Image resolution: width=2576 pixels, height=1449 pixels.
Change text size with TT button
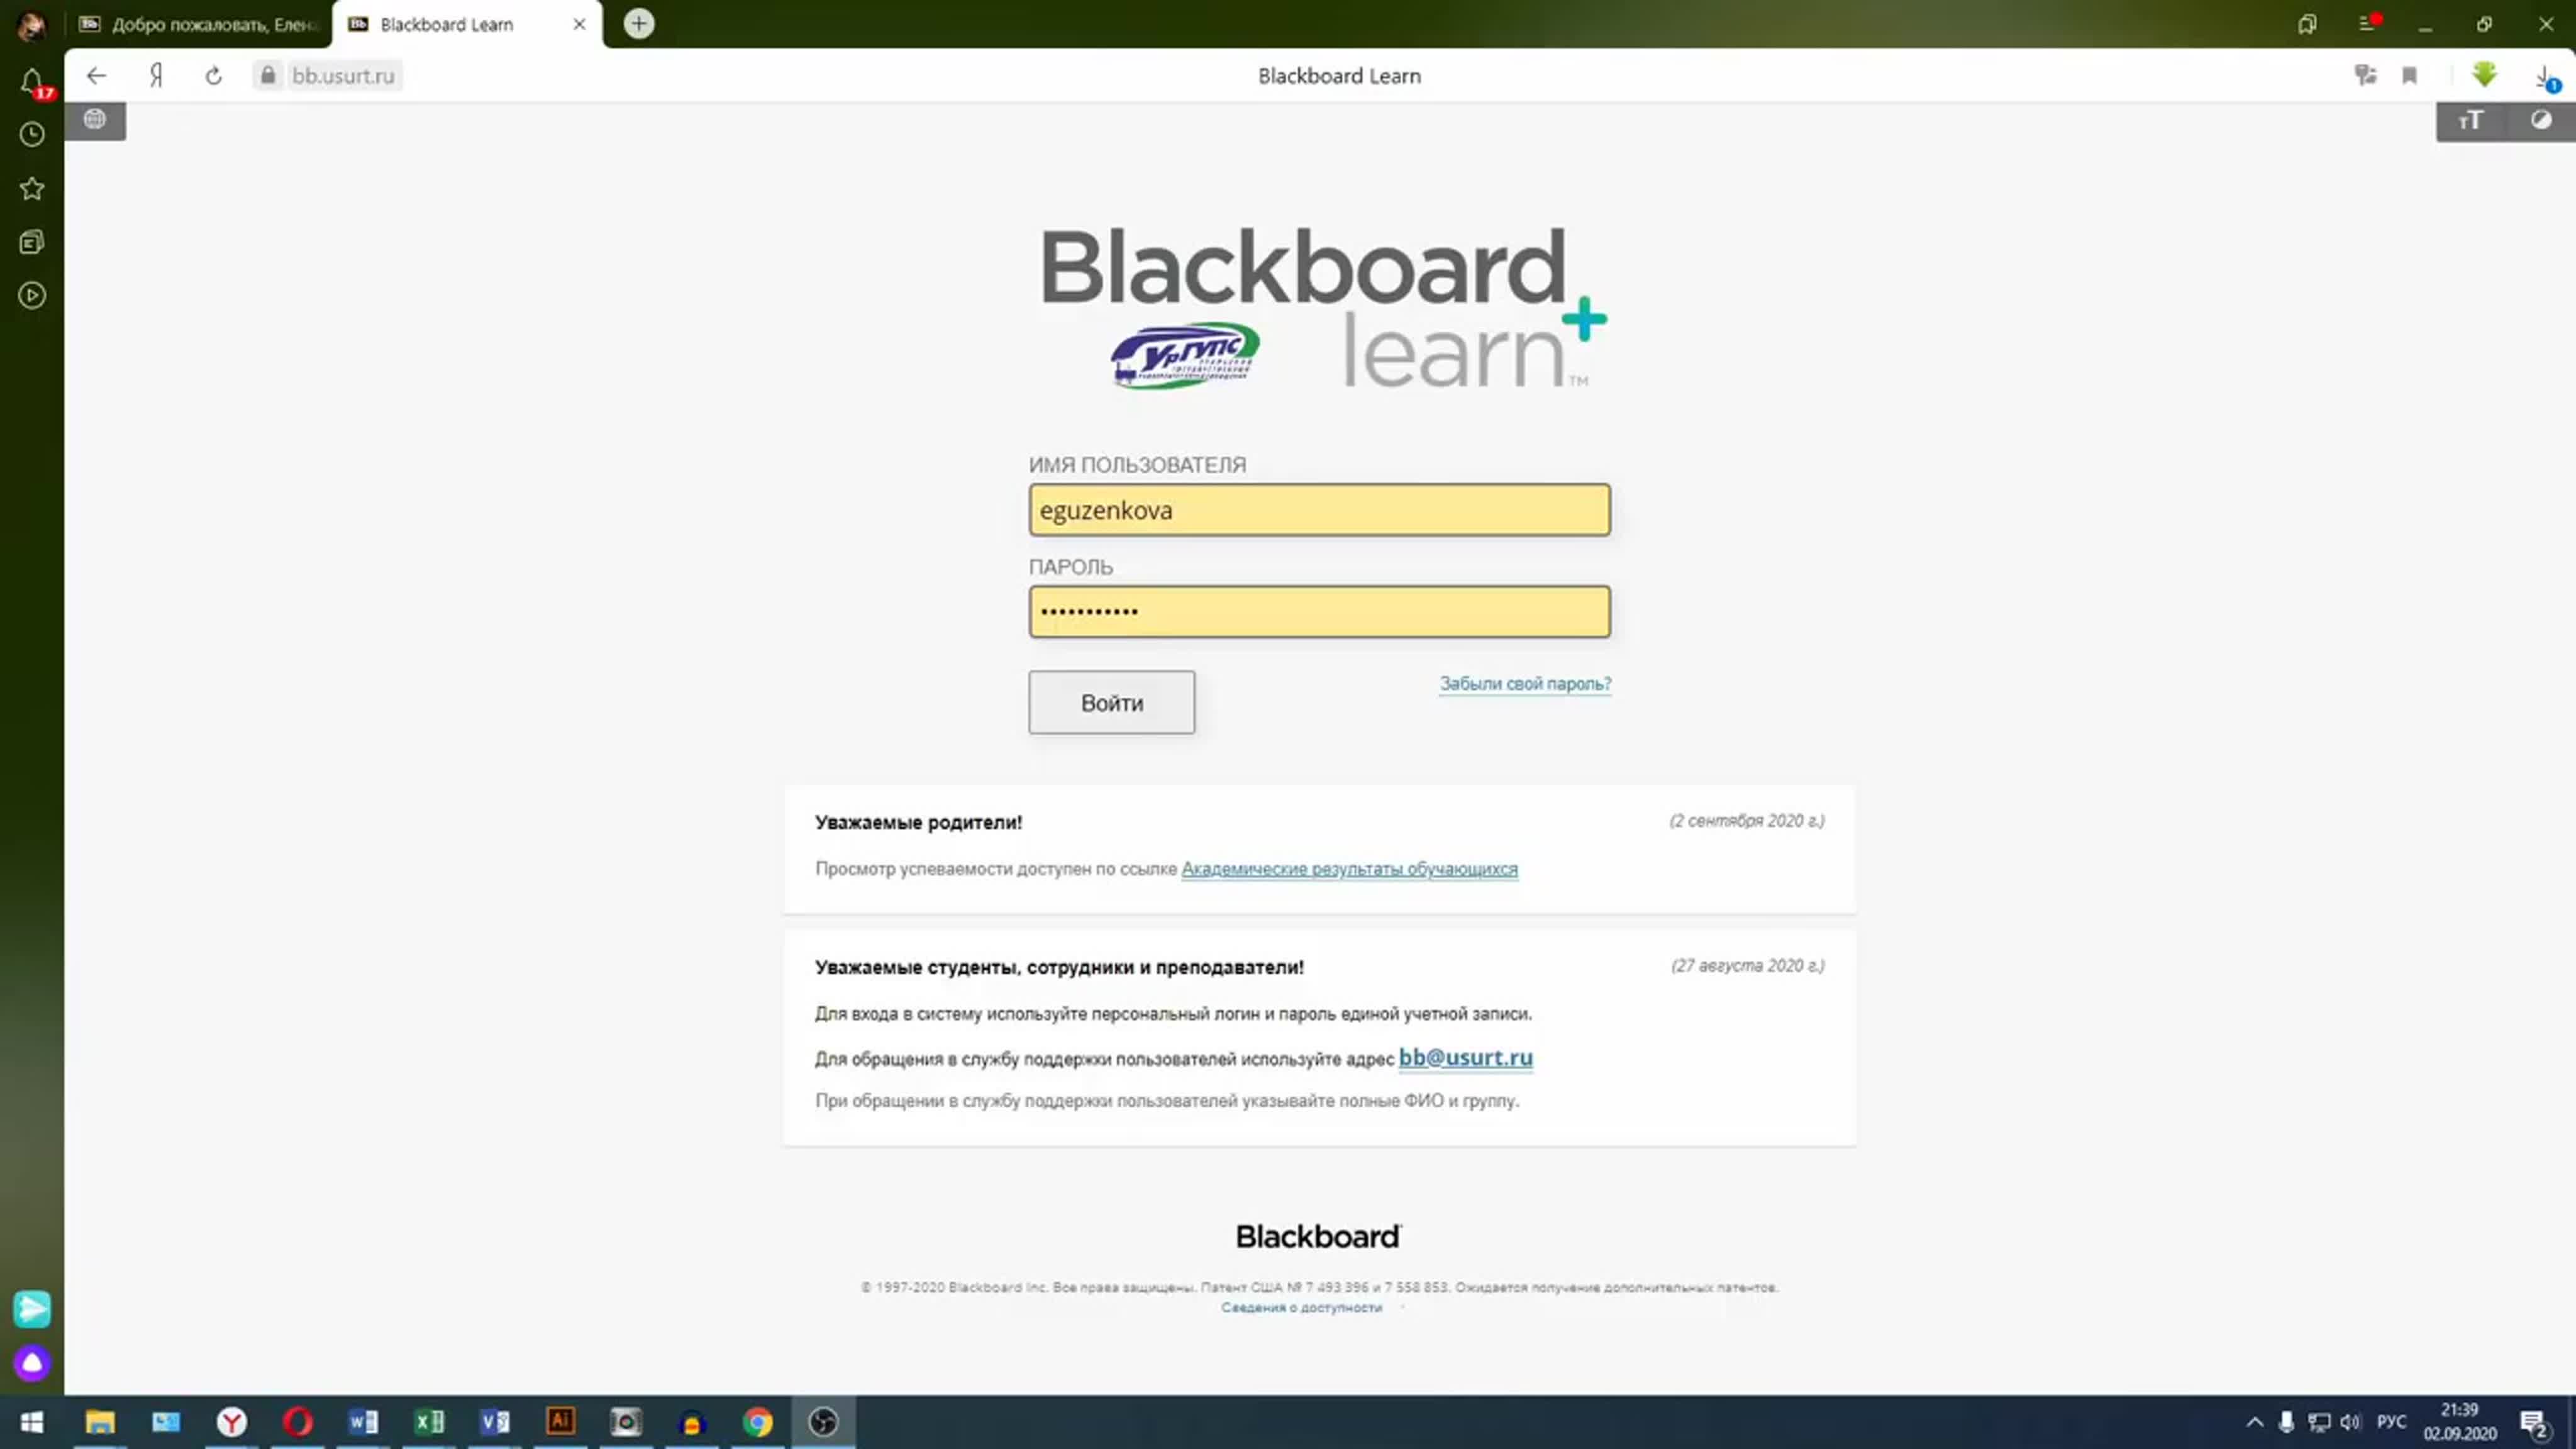tap(2471, 121)
